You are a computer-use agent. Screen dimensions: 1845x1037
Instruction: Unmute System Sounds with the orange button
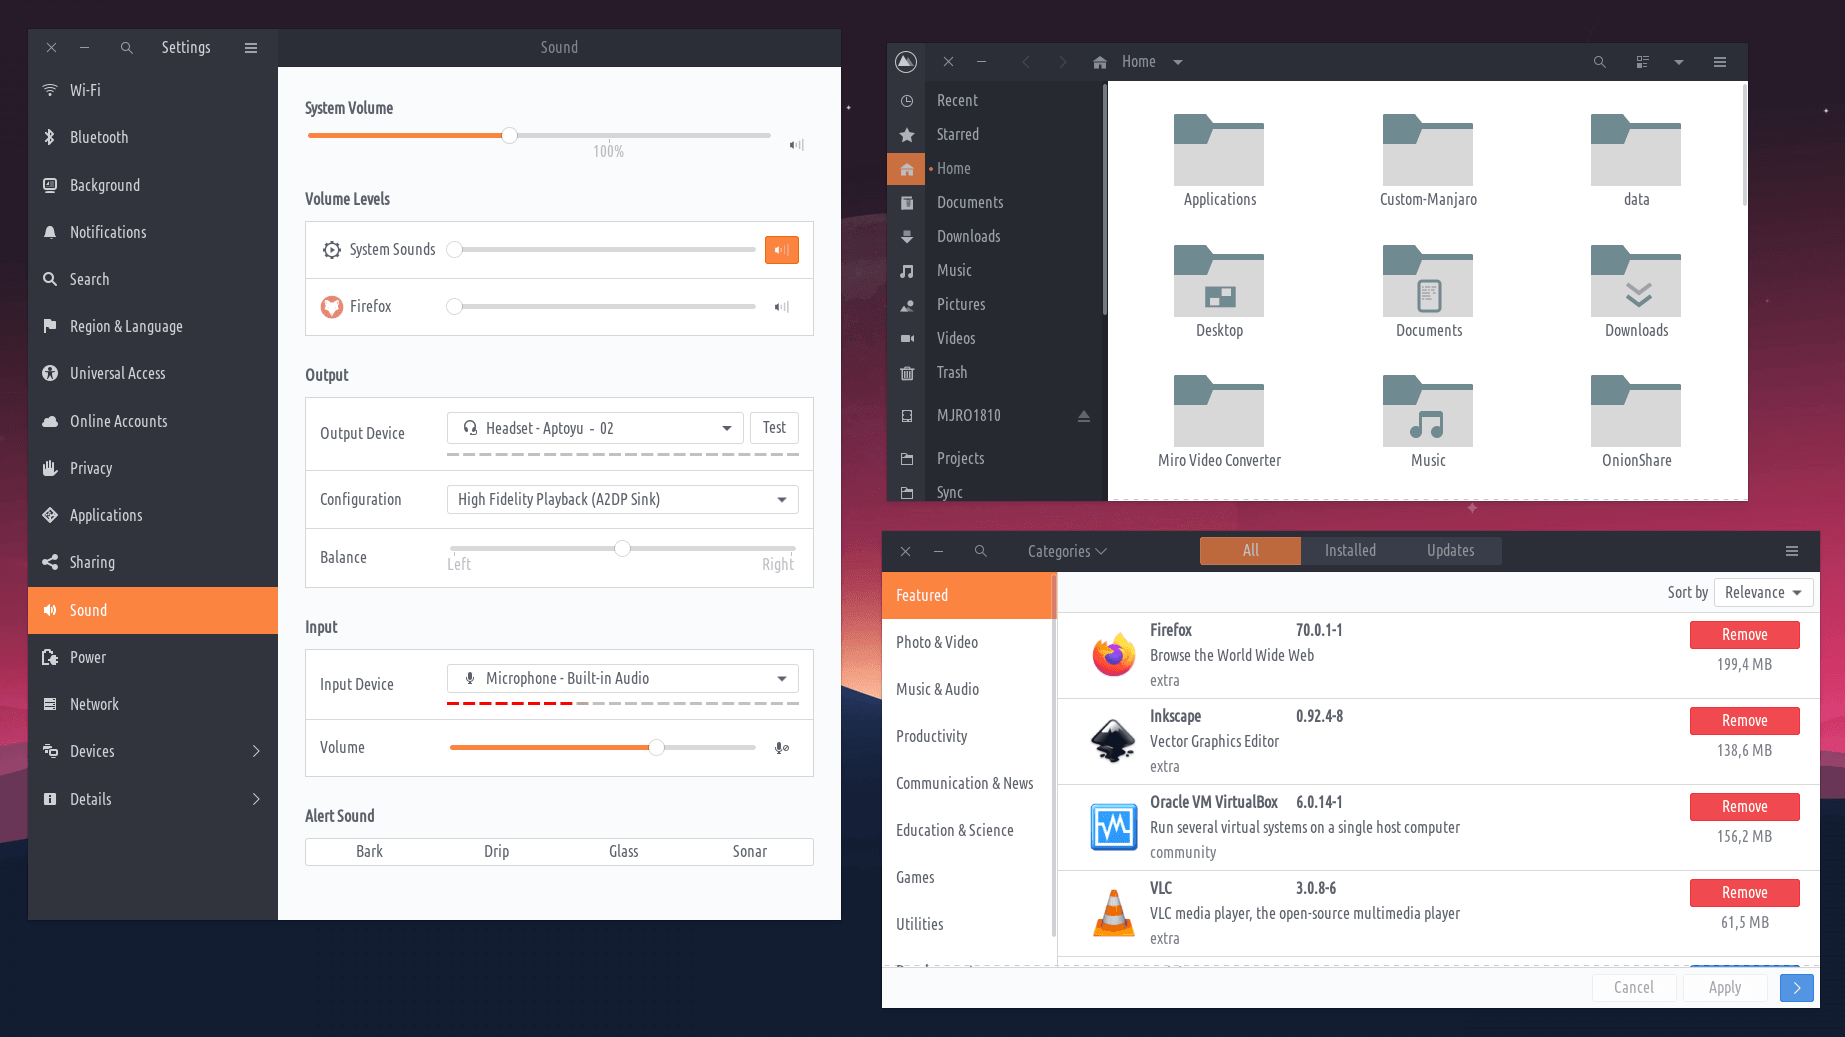781,250
